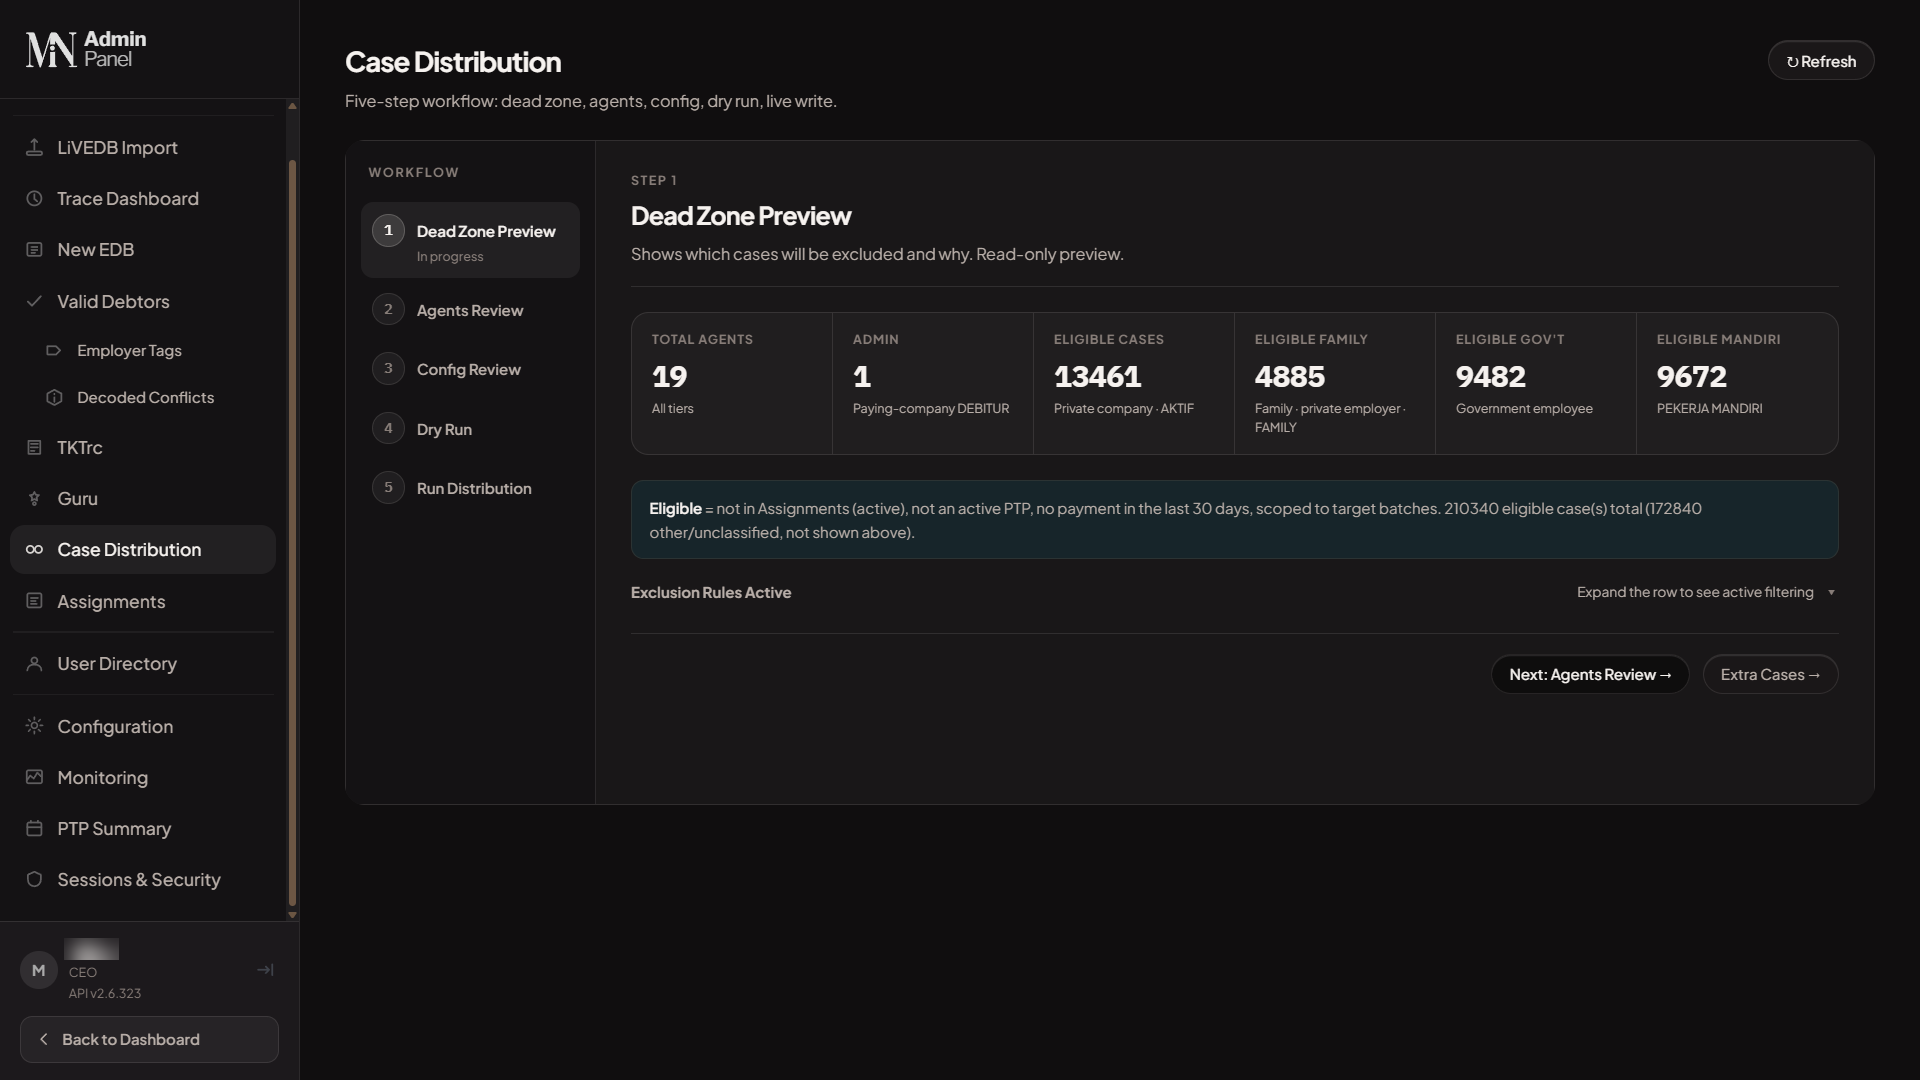Screen dimensions: 1920x1080
Task: Click the back chevron in Back to Dashboard
Action: 44,1039
